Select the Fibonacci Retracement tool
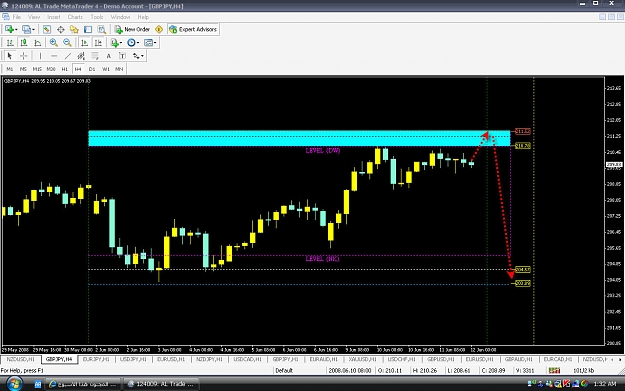This screenshot has height=391, width=625. pyautogui.click(x=95, y=56)
